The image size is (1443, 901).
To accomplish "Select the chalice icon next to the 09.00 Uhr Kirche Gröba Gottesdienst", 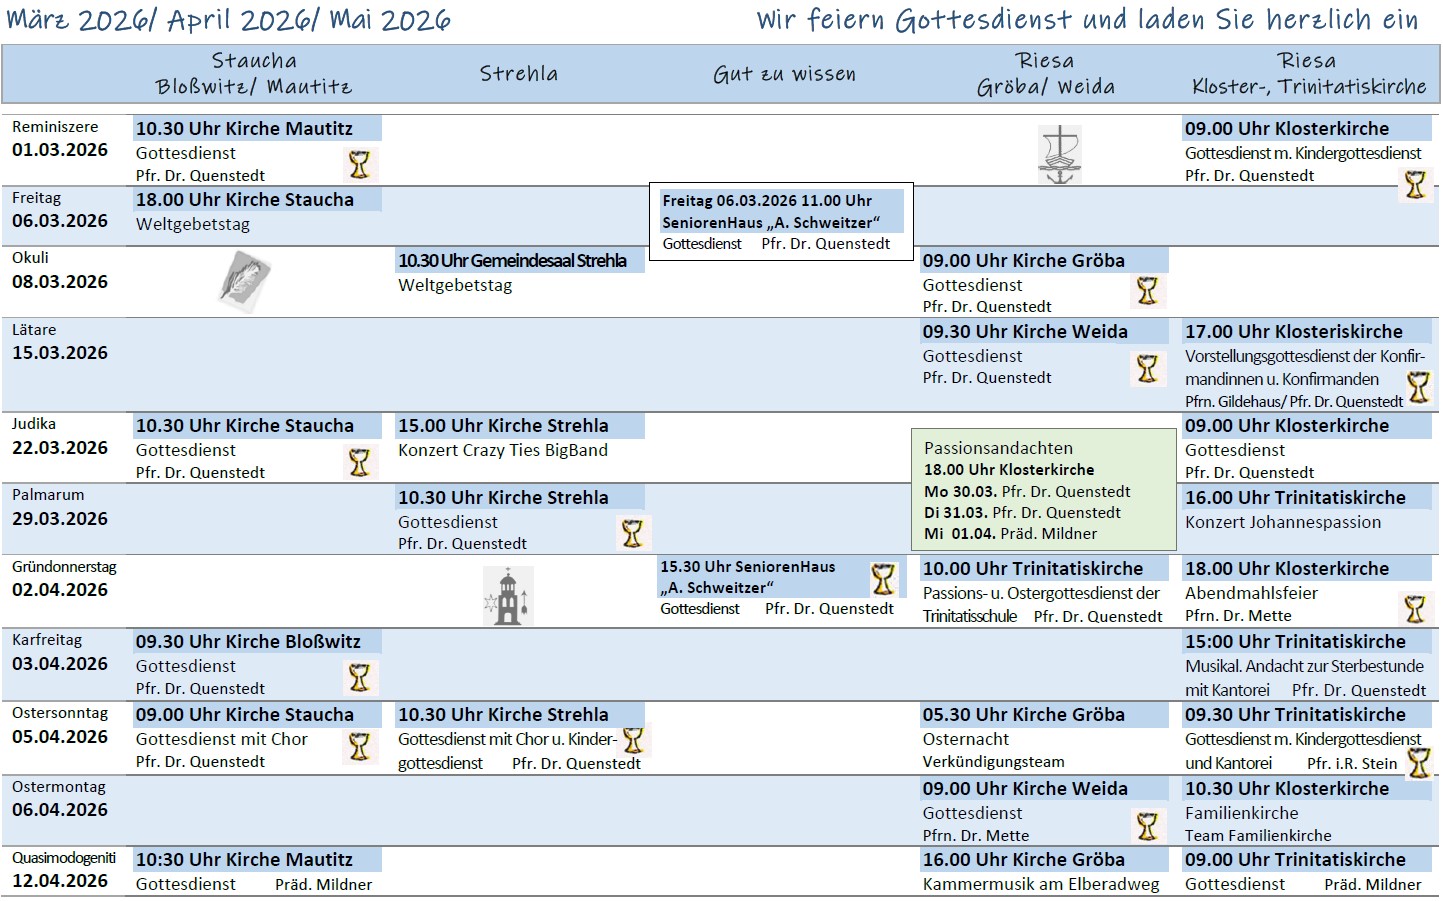I will [x=1147, y=291].
